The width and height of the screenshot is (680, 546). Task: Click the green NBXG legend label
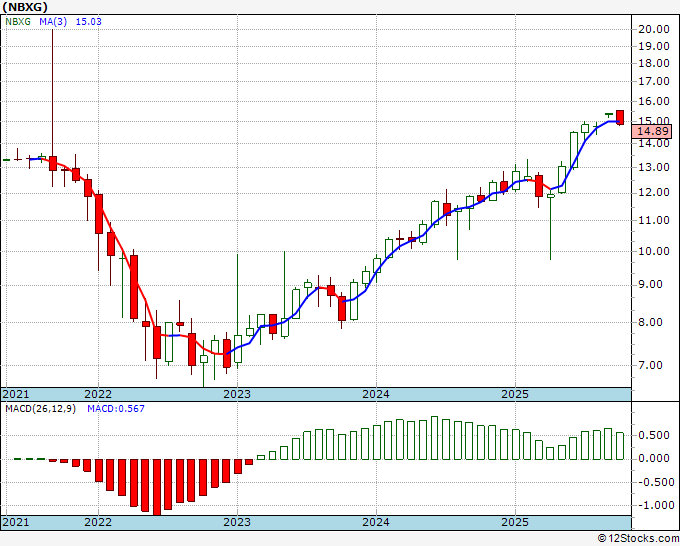coord(18,21)
